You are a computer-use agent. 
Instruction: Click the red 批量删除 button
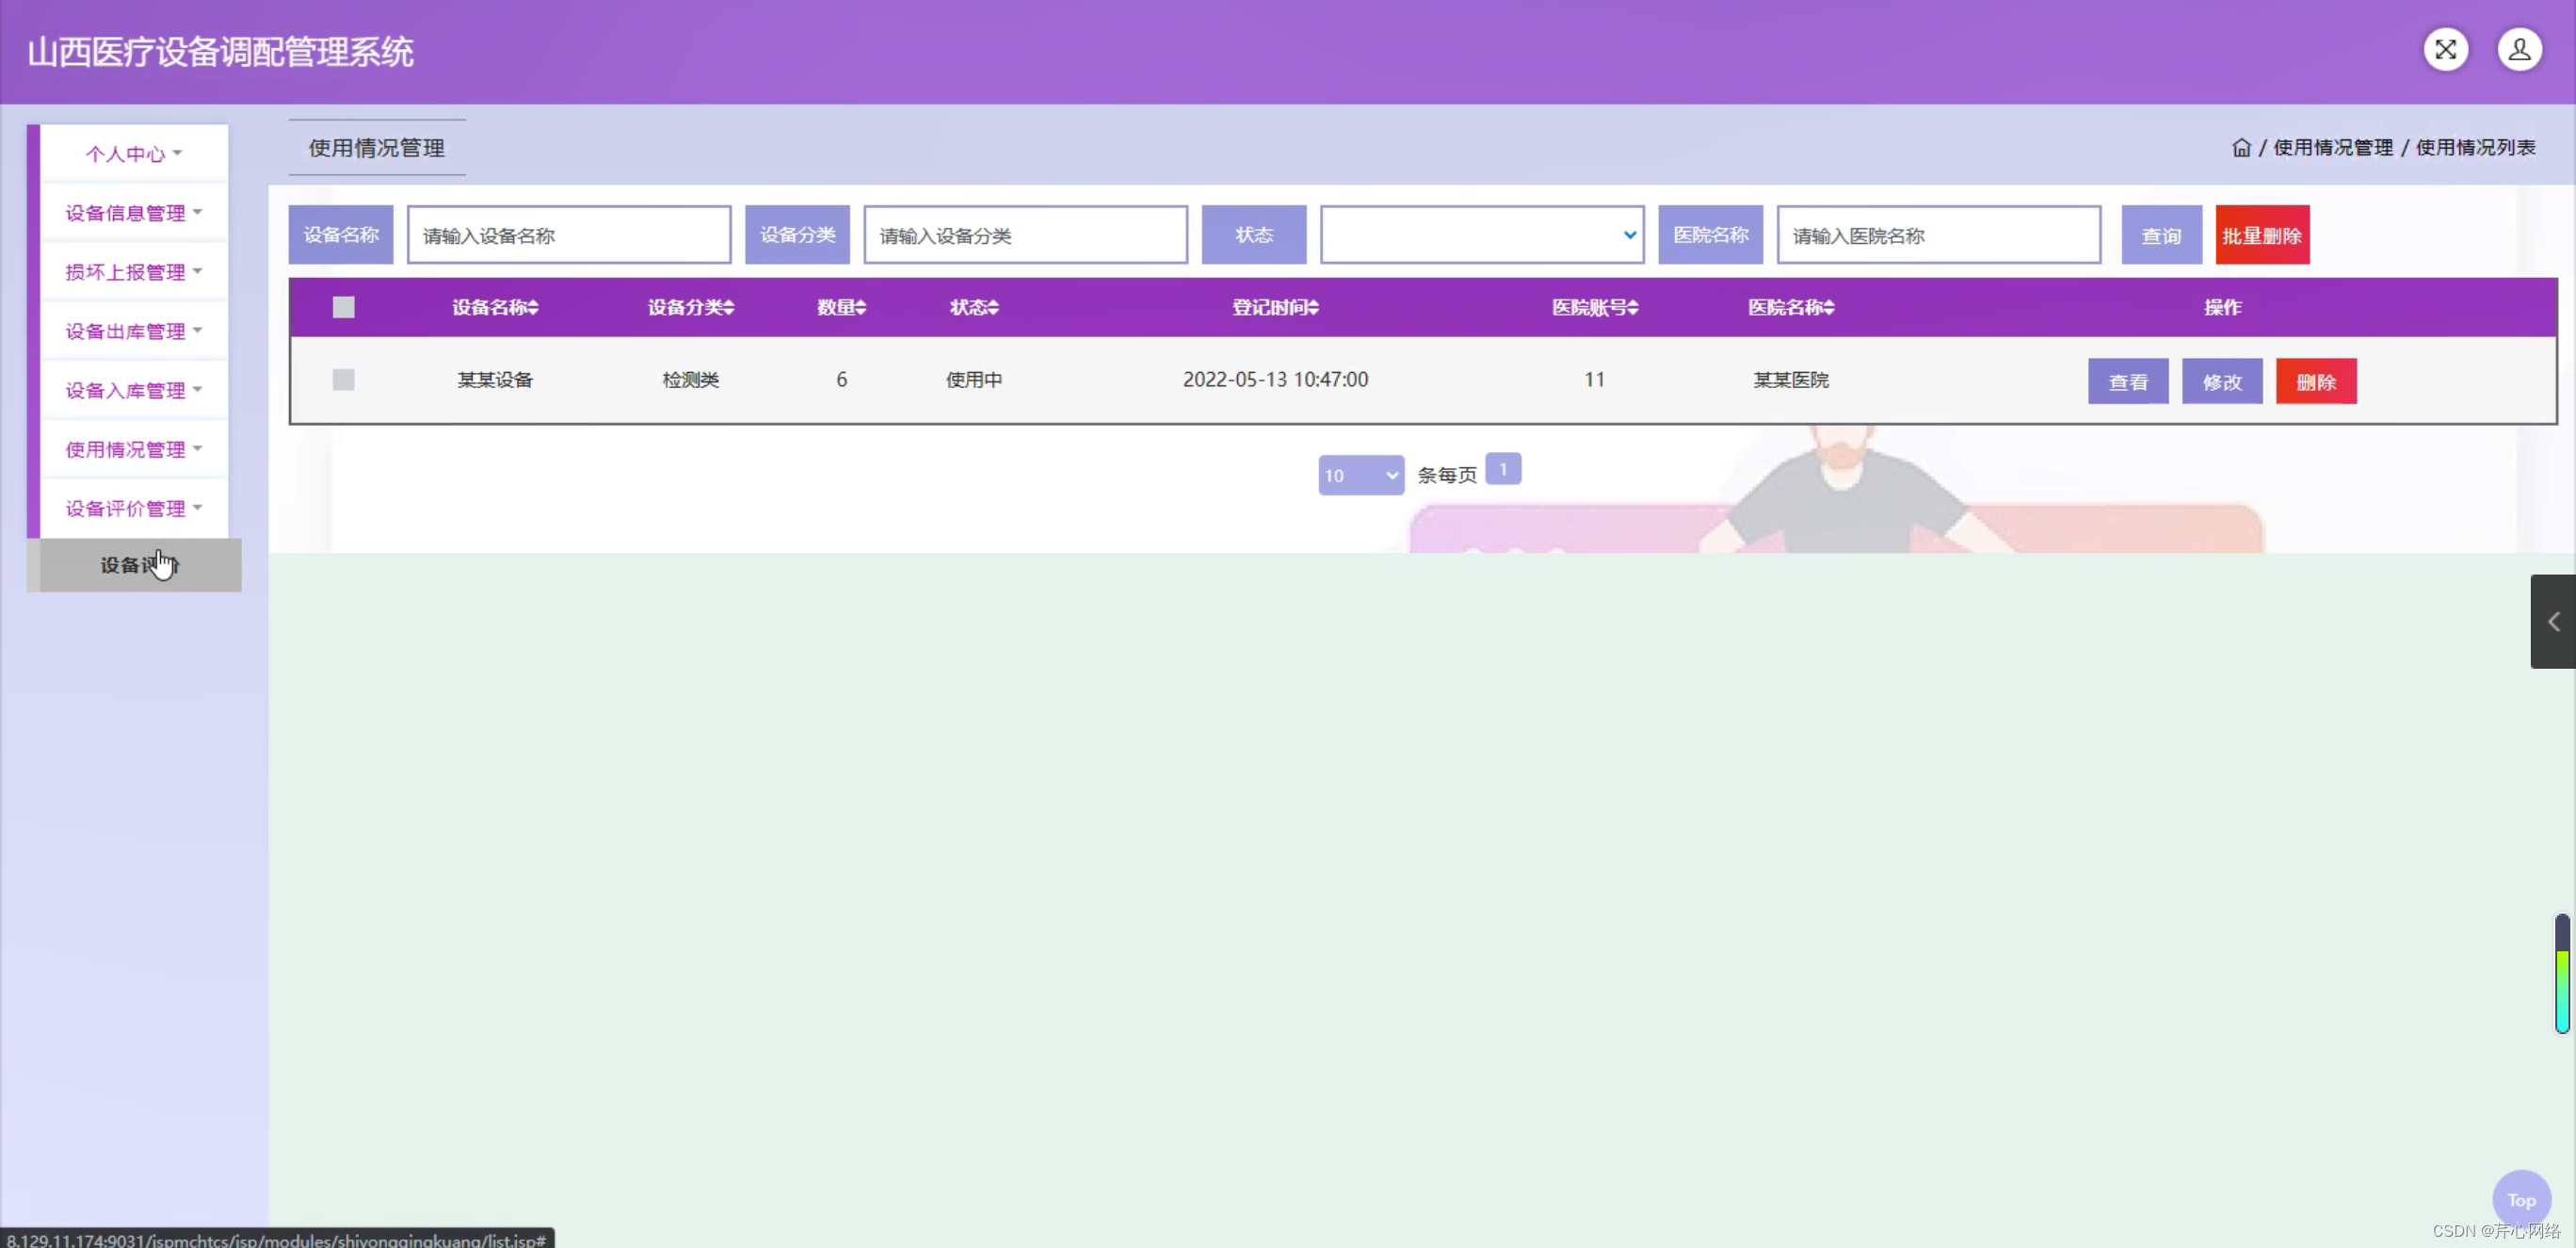tap(2262, 235)
